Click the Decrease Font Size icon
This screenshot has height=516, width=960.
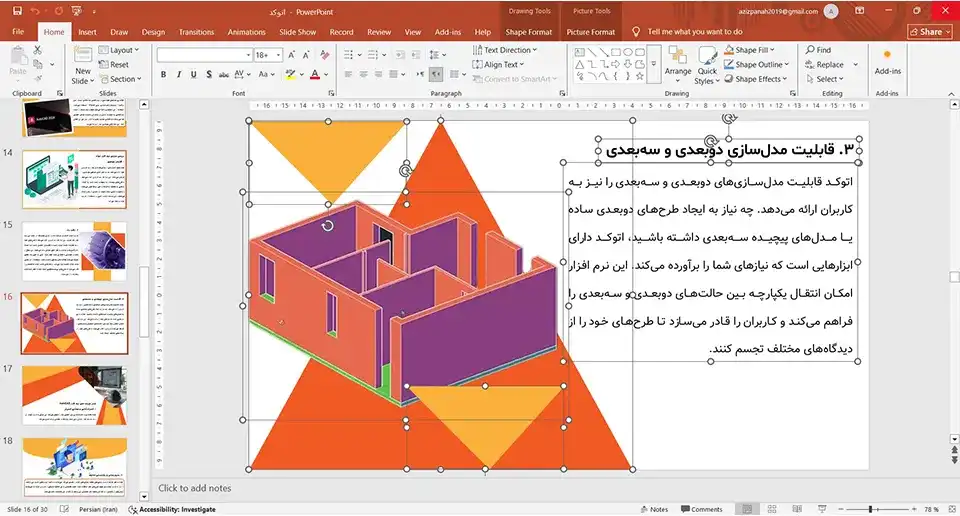coord(306,55)
